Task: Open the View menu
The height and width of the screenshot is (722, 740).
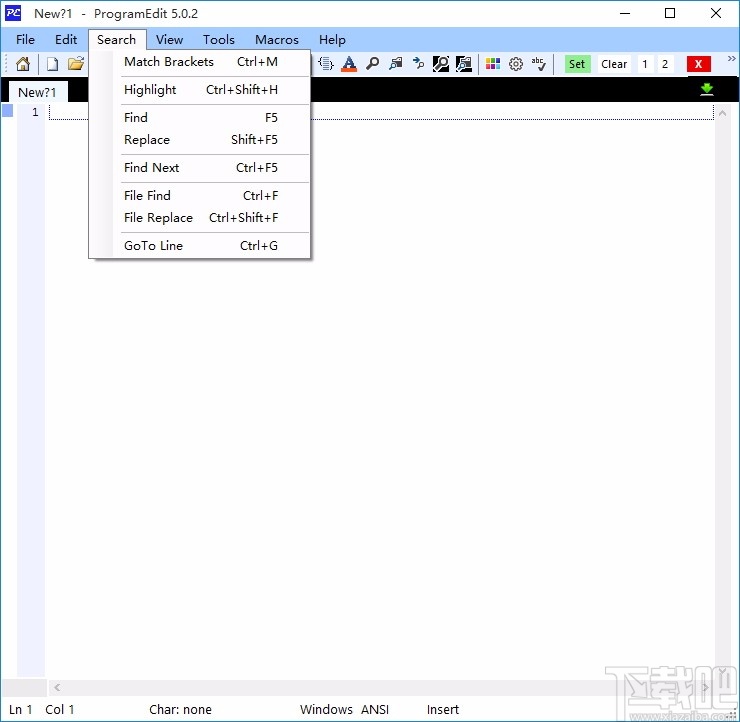Action: click(x=169, y=40)
